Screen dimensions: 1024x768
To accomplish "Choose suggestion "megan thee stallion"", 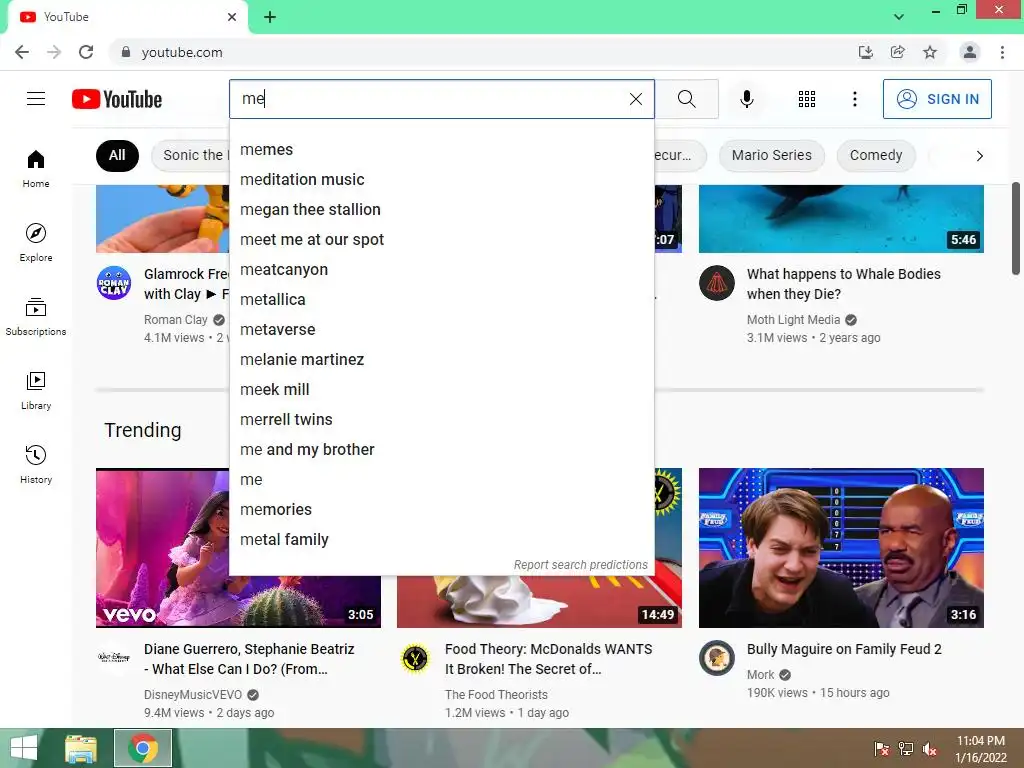I will coord(441,210).
